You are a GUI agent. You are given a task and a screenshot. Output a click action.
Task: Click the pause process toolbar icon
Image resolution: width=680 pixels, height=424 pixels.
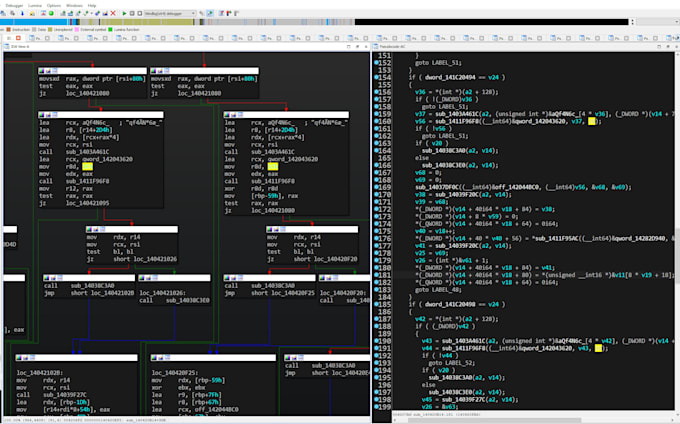pyautogui.click(x=132, y=13)
